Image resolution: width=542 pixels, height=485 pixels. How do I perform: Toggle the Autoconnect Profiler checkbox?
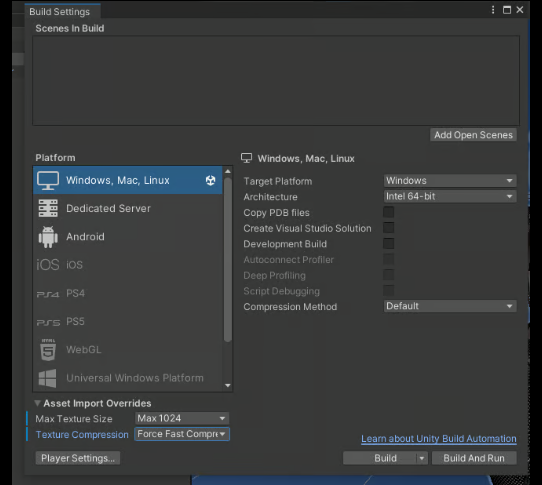click(x=389, y=259)
